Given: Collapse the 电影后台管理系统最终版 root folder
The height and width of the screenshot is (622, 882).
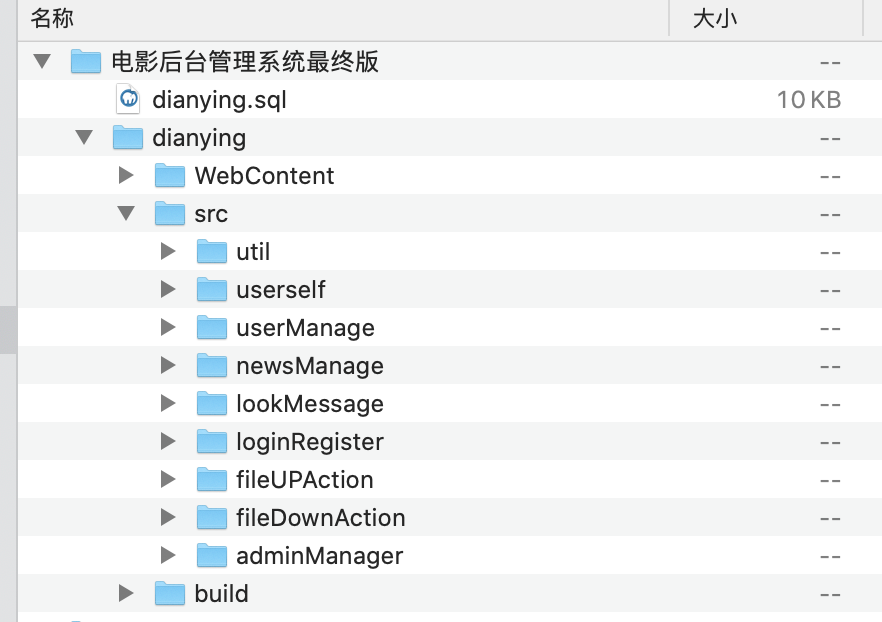Looking at the screenshot, I should pyautogui.click(x=42, y=61).
